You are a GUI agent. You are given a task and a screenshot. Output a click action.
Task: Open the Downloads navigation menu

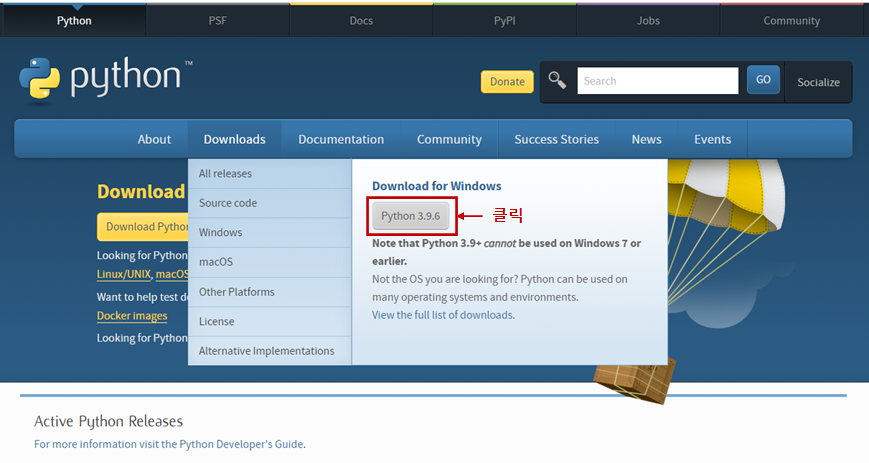[234, 139]
